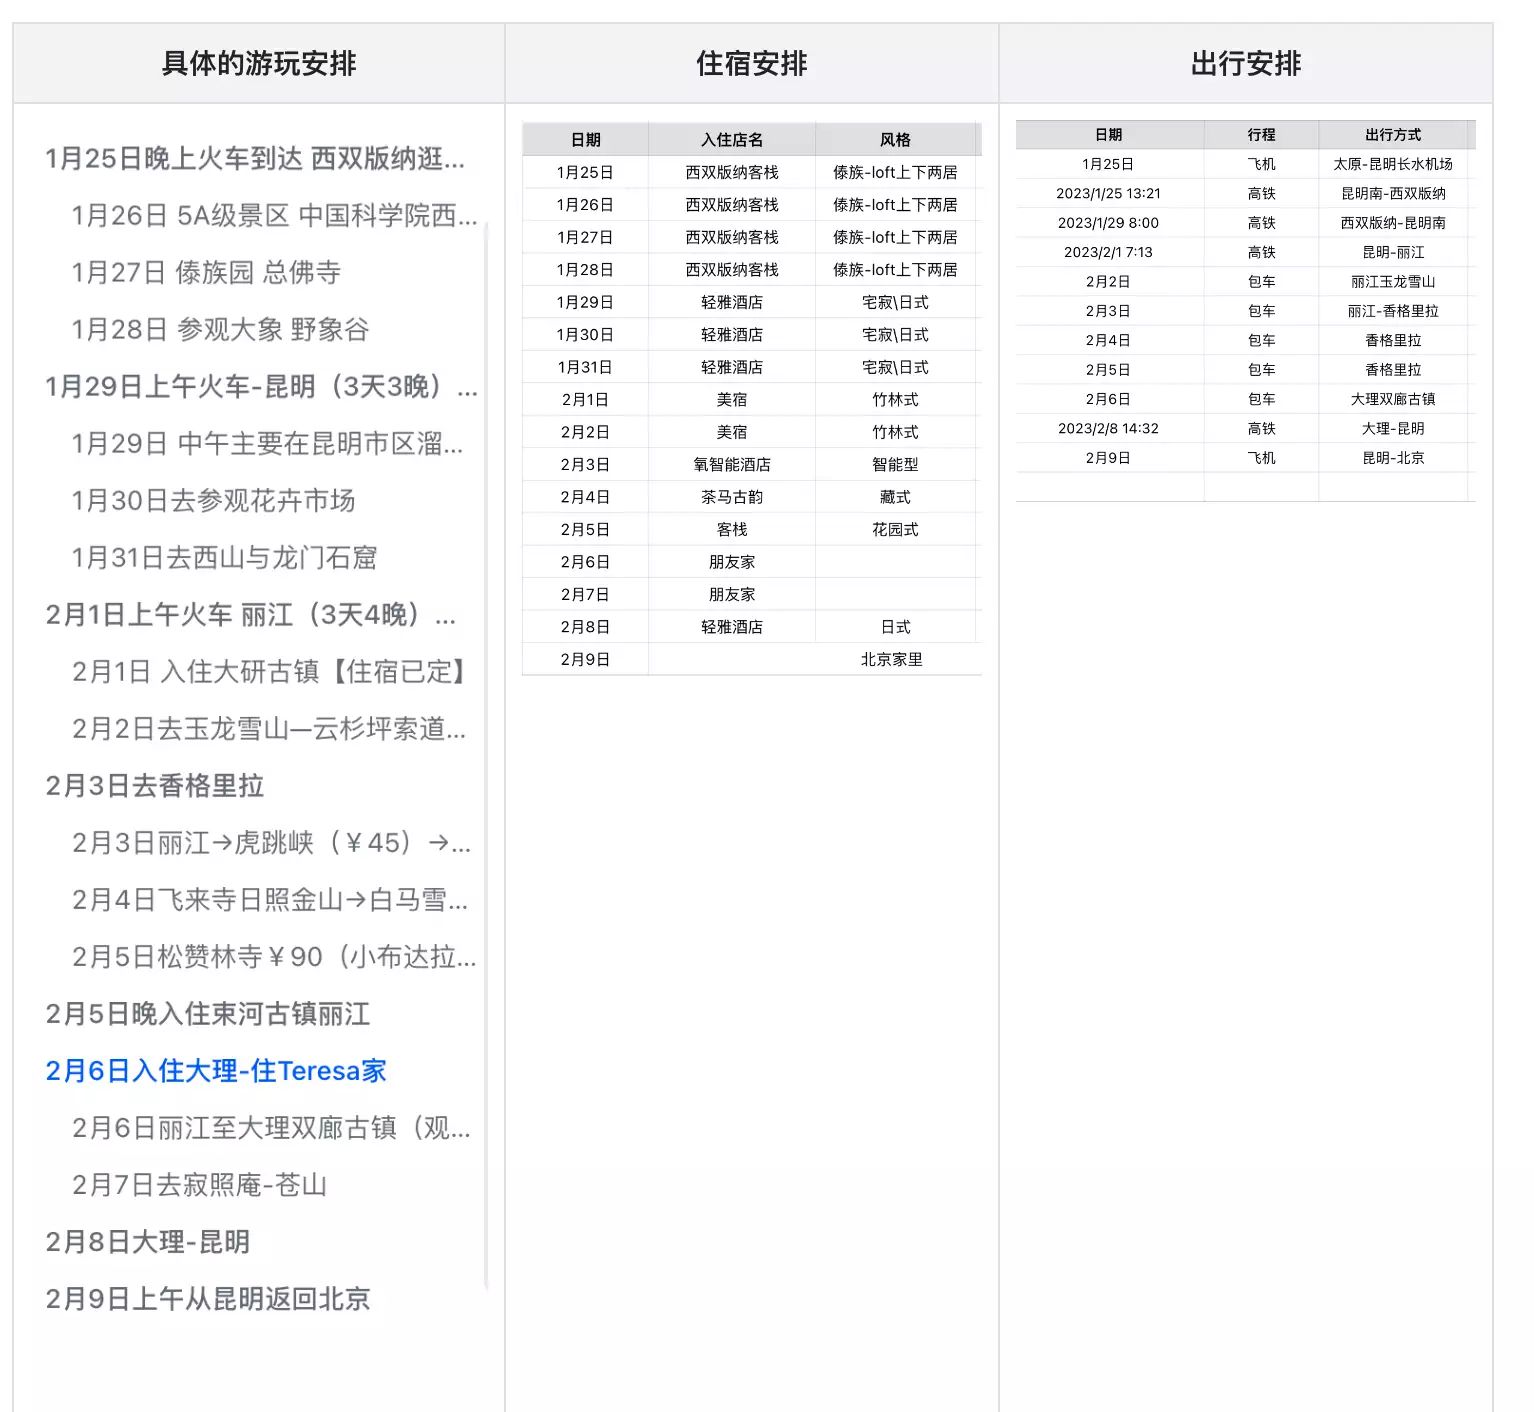Go to 1月28日 参观大象 野象谷
The width and height of the screenshot is (1534, 1412).
(220, 330)
